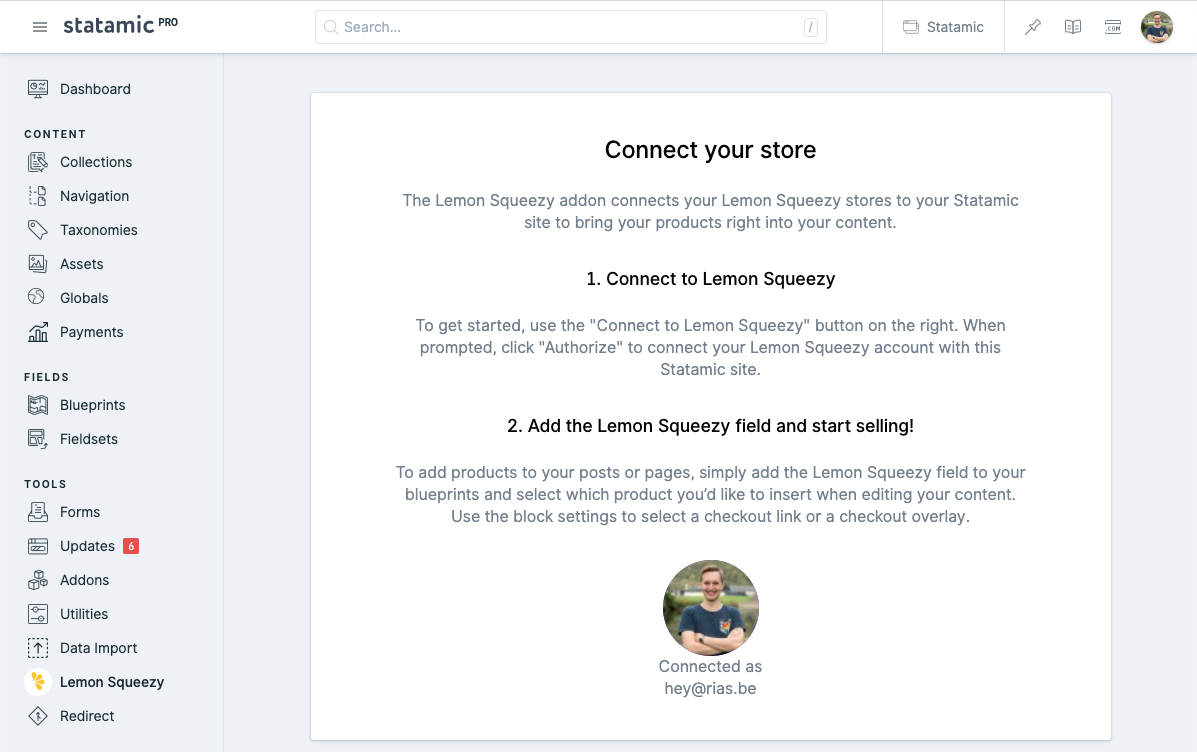This screenshot has height=752, width=1197.
Task: Click the red 6 updates badge
Action: pos(131,546)
